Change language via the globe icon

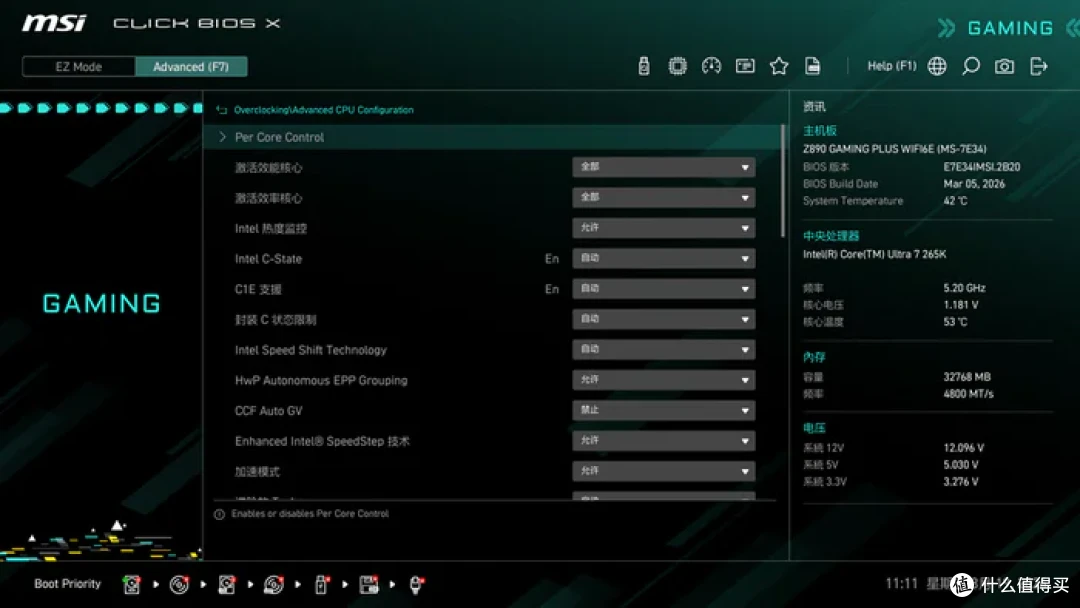(937, 66)
